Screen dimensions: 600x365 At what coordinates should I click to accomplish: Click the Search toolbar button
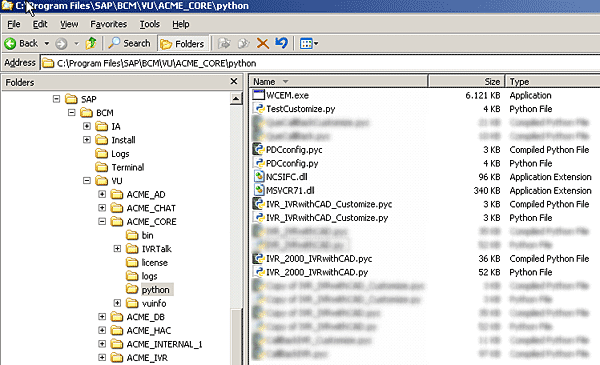129,43
